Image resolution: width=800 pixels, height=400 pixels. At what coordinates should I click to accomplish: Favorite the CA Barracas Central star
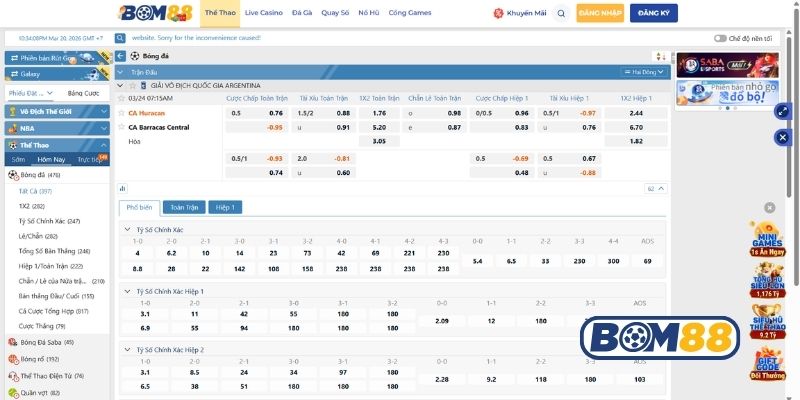(121, 127)
